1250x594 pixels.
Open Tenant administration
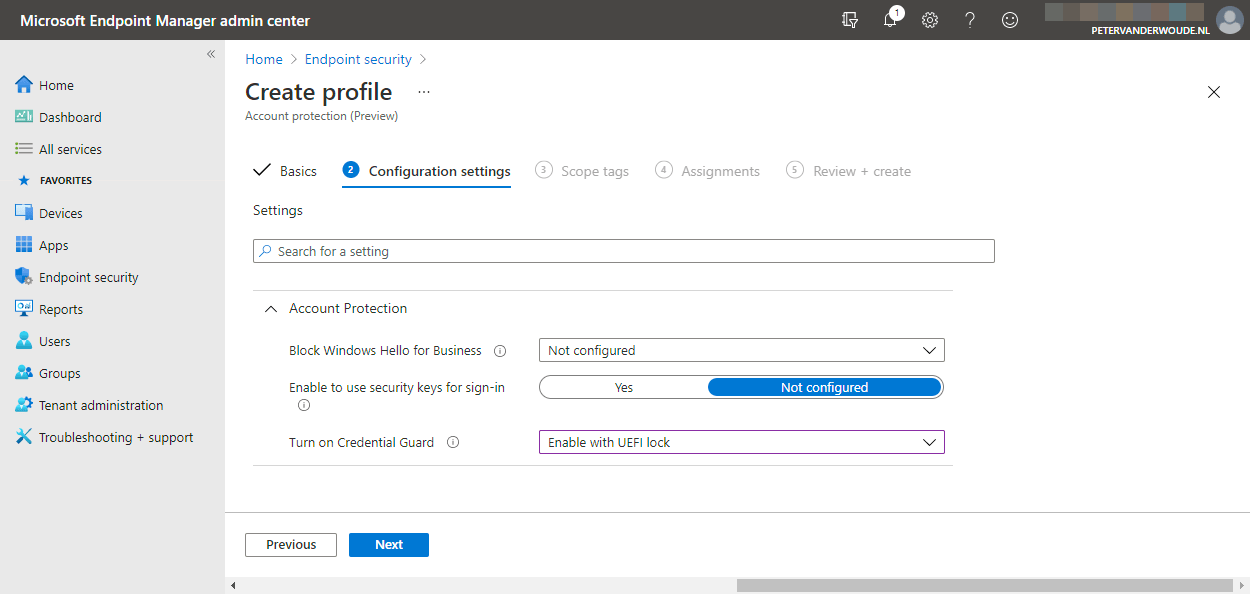click(x=101, y=404)
